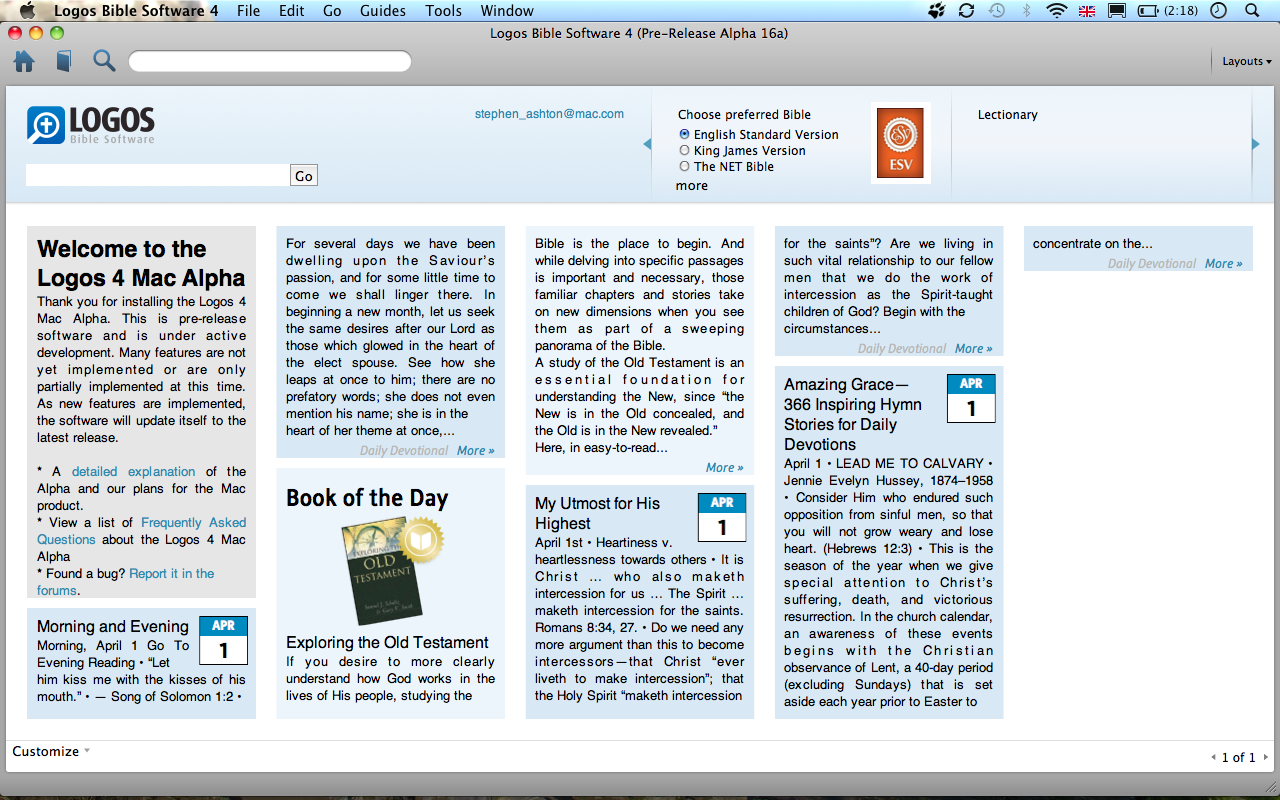Screen dimensions: 1280x800
Task: Open Exploring the Old Testament book cover
Action: click(x=383, y=569)
